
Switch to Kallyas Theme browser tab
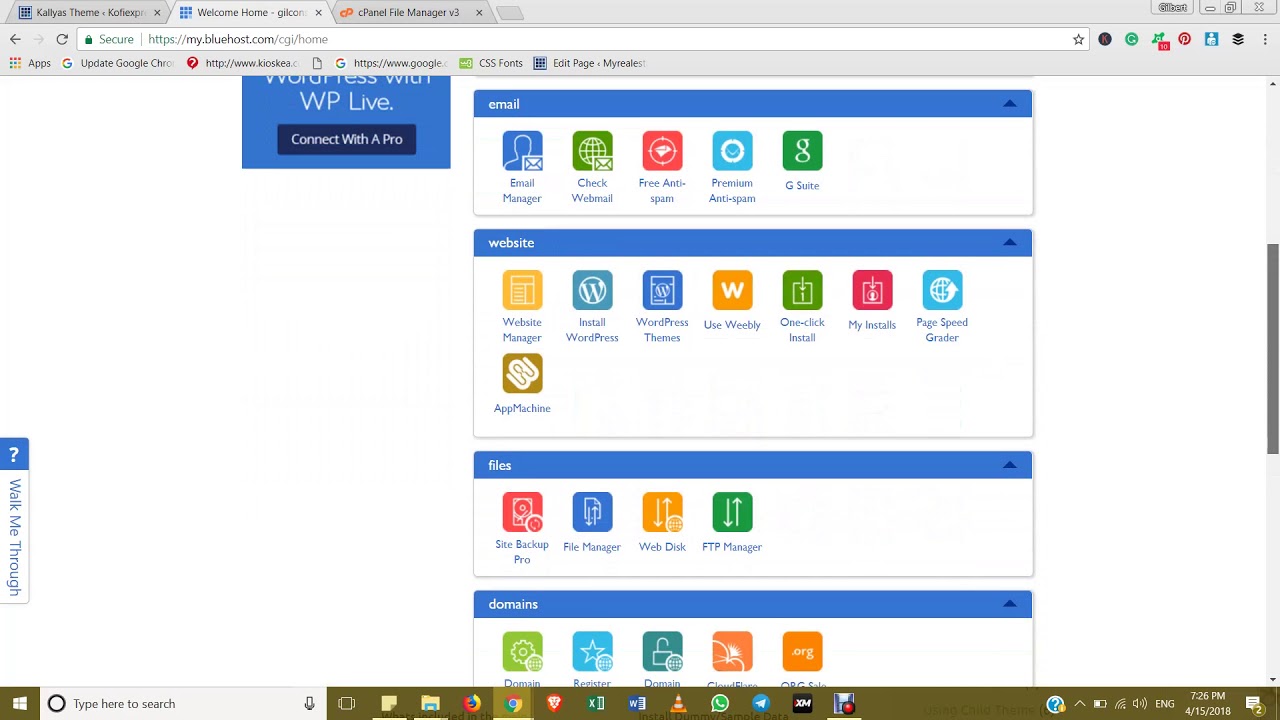click(90, 12)
